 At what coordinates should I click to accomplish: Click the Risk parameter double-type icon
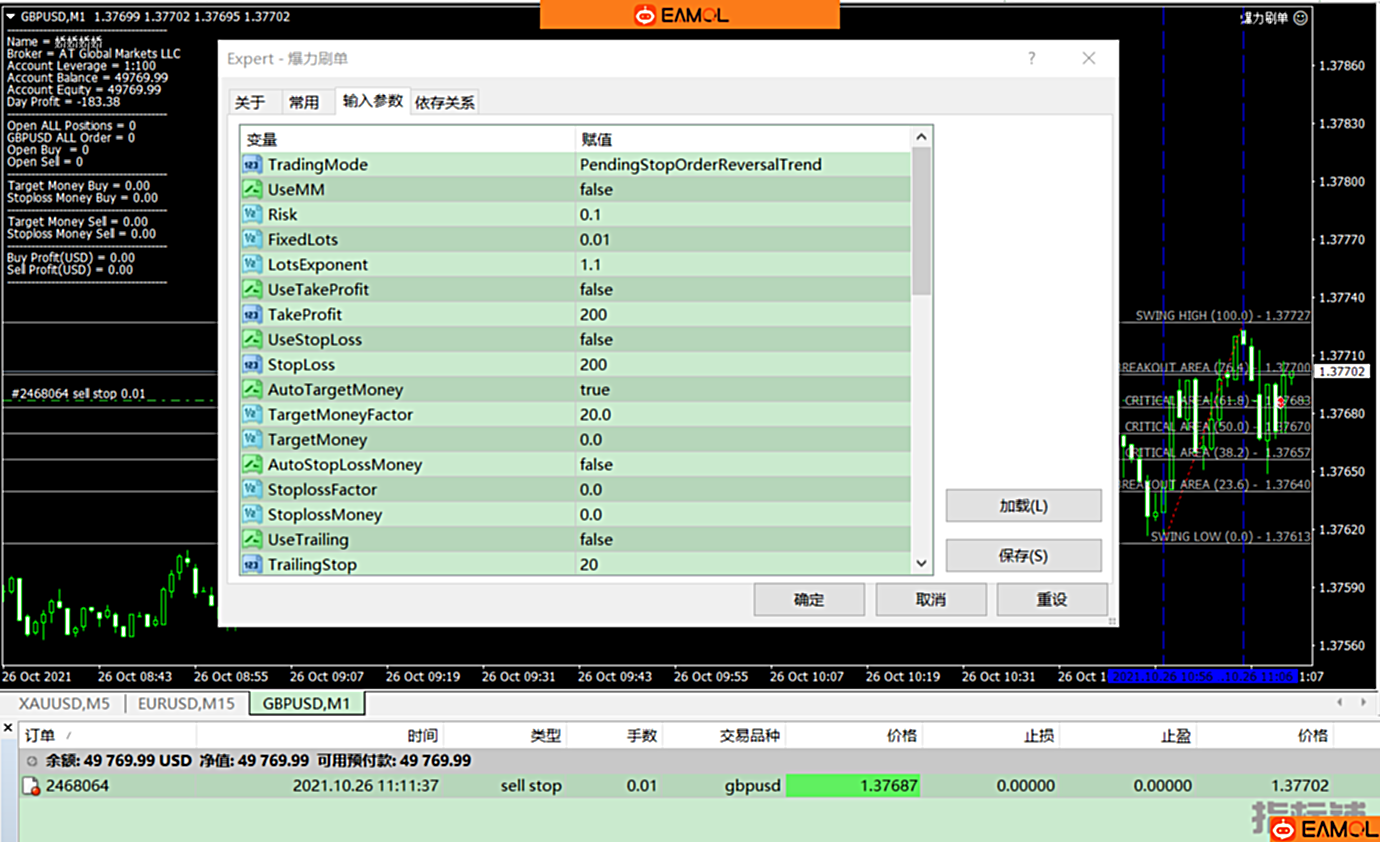pyautogui.click(x=252, y=215)
